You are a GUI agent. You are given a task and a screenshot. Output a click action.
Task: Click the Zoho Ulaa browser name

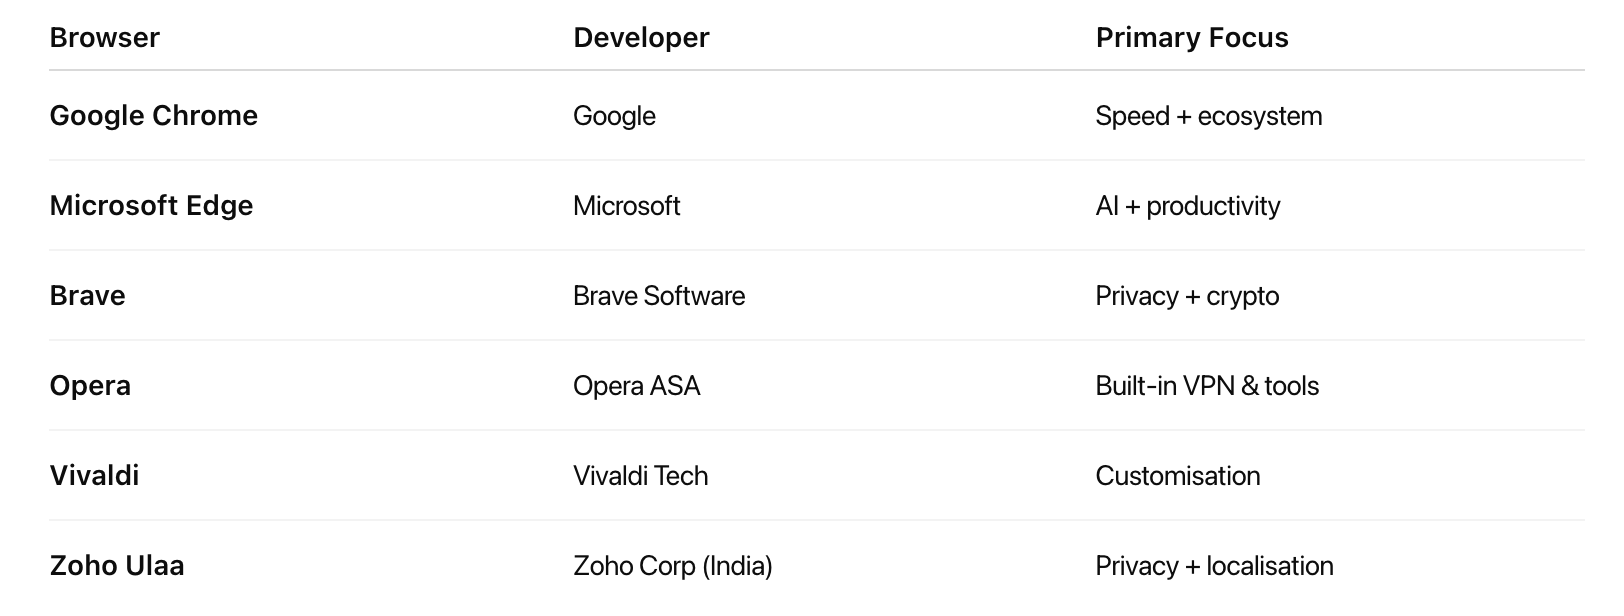(x=117, y=566)
